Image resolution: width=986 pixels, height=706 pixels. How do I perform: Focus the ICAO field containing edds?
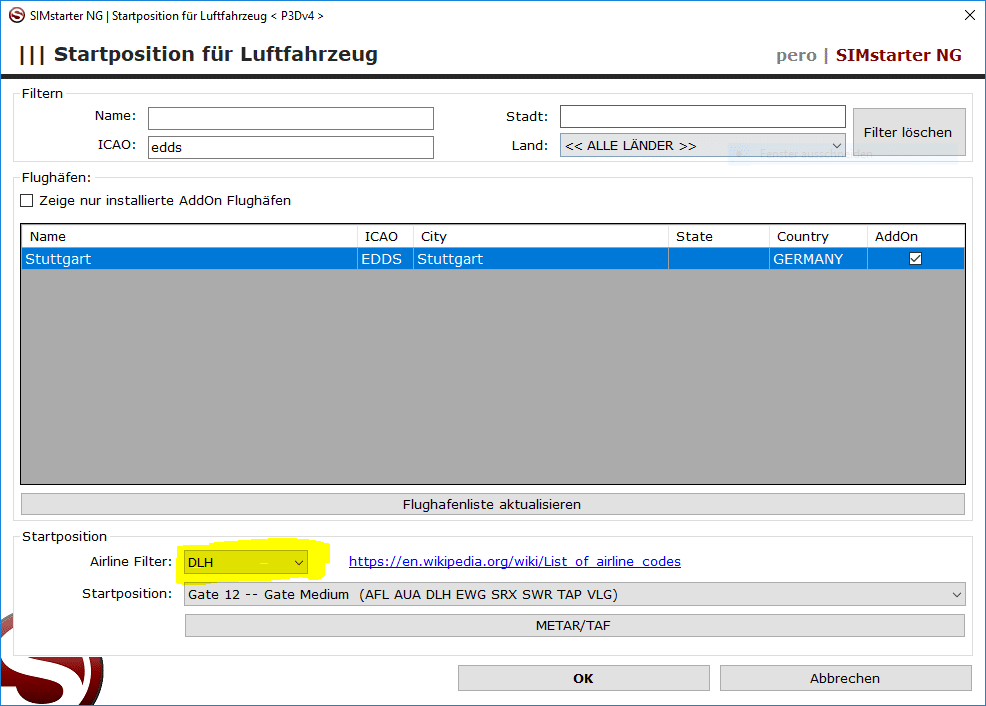coord(290,147)
